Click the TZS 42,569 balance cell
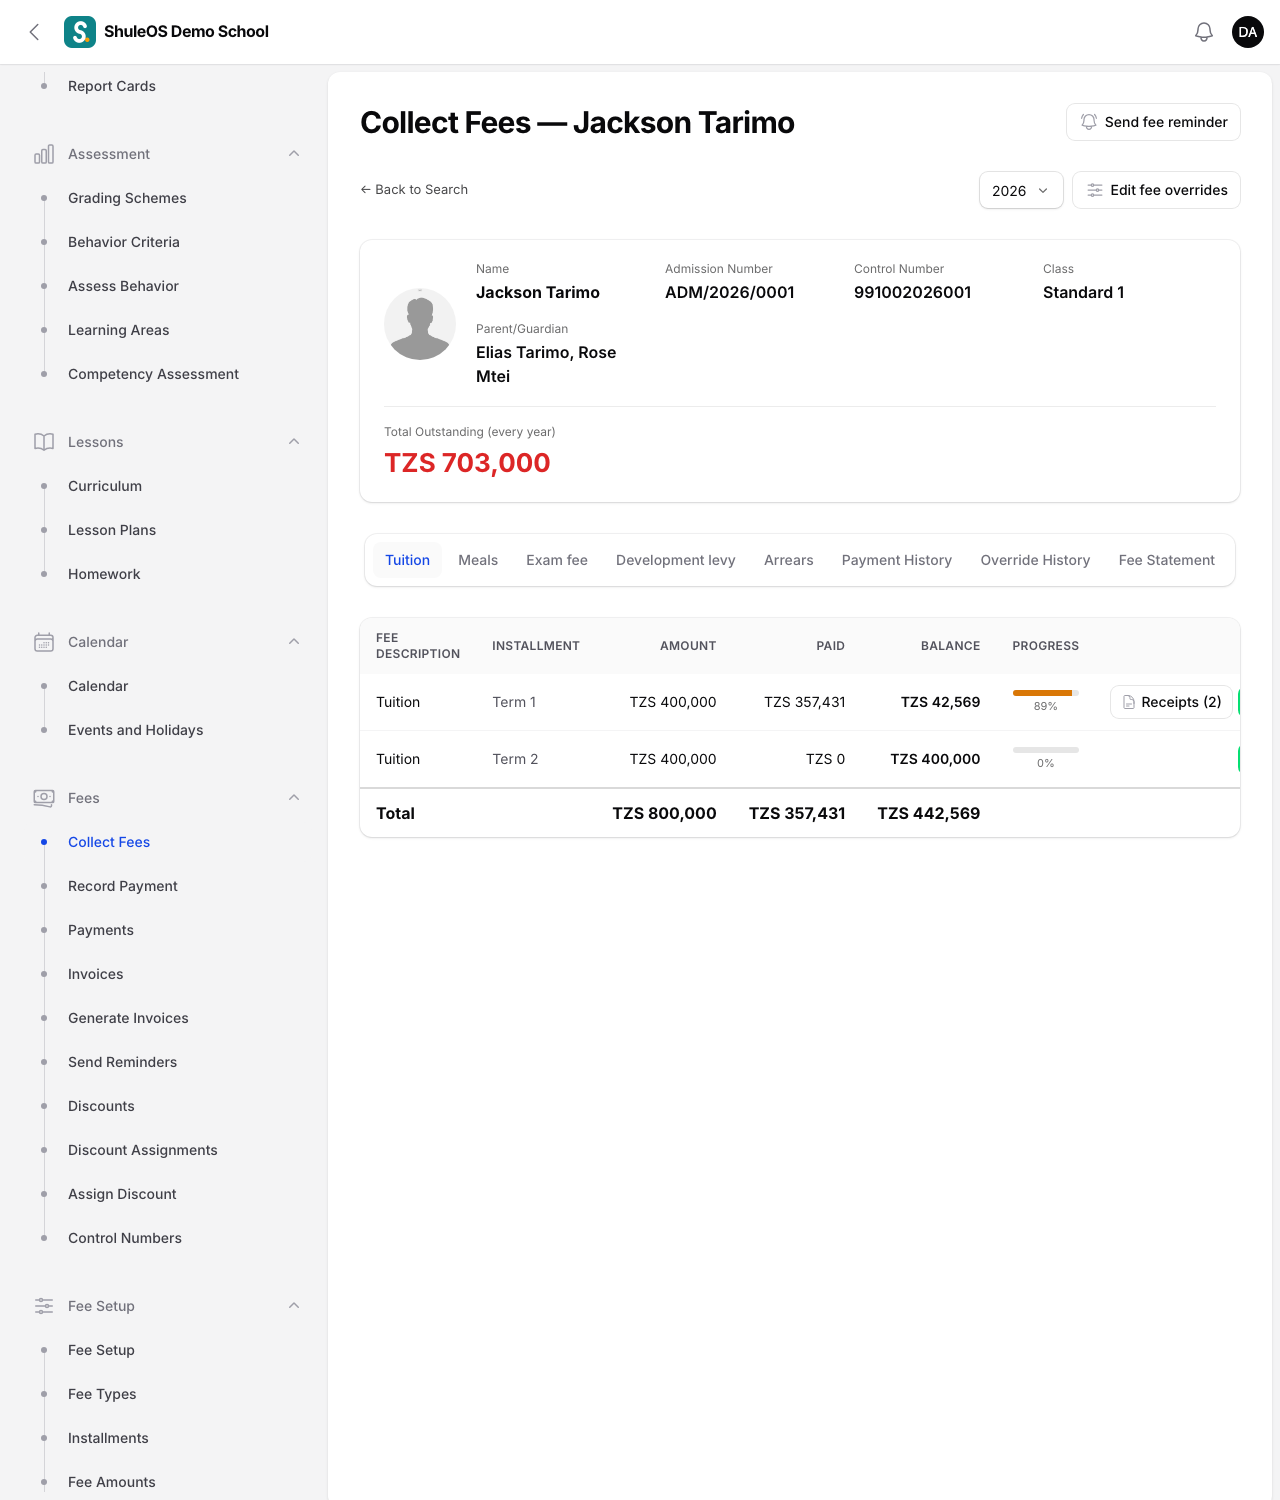Viewport: 1280px width, 1500px height. [x=940, y=702]
